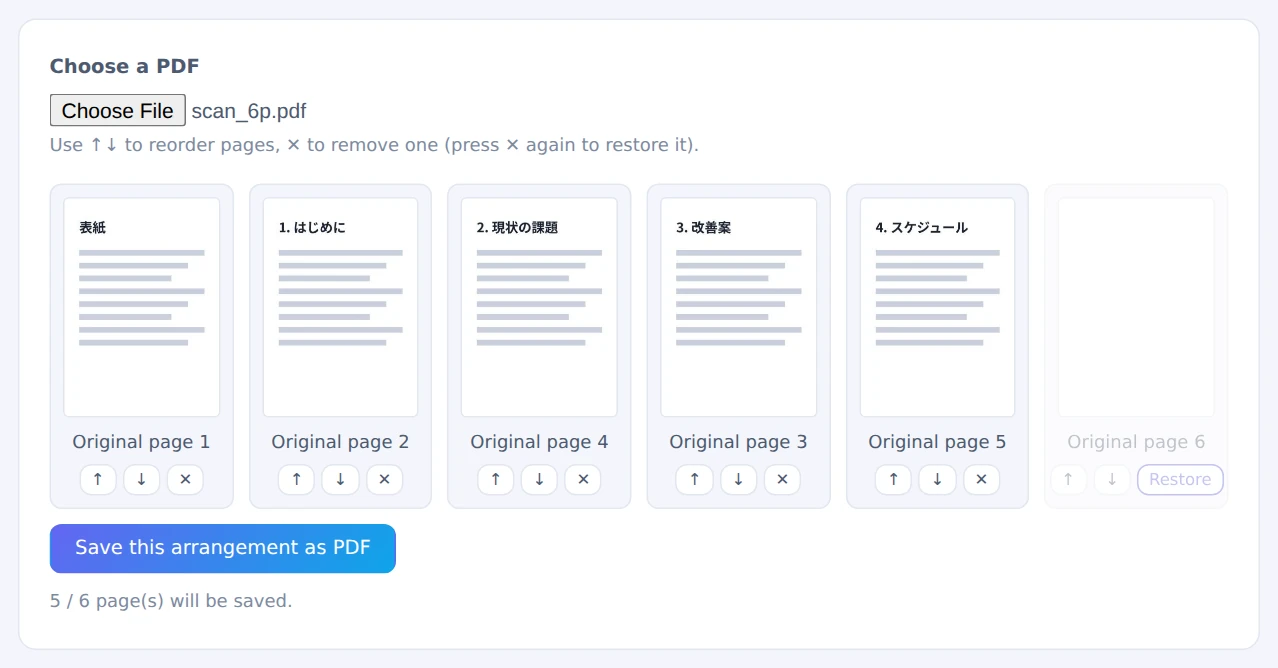The width and height of the screenshot is (1278, 668).
Task: Select the 1. はじめに page thumbnail
Action: pyautogui.click(x=340, y=307)
